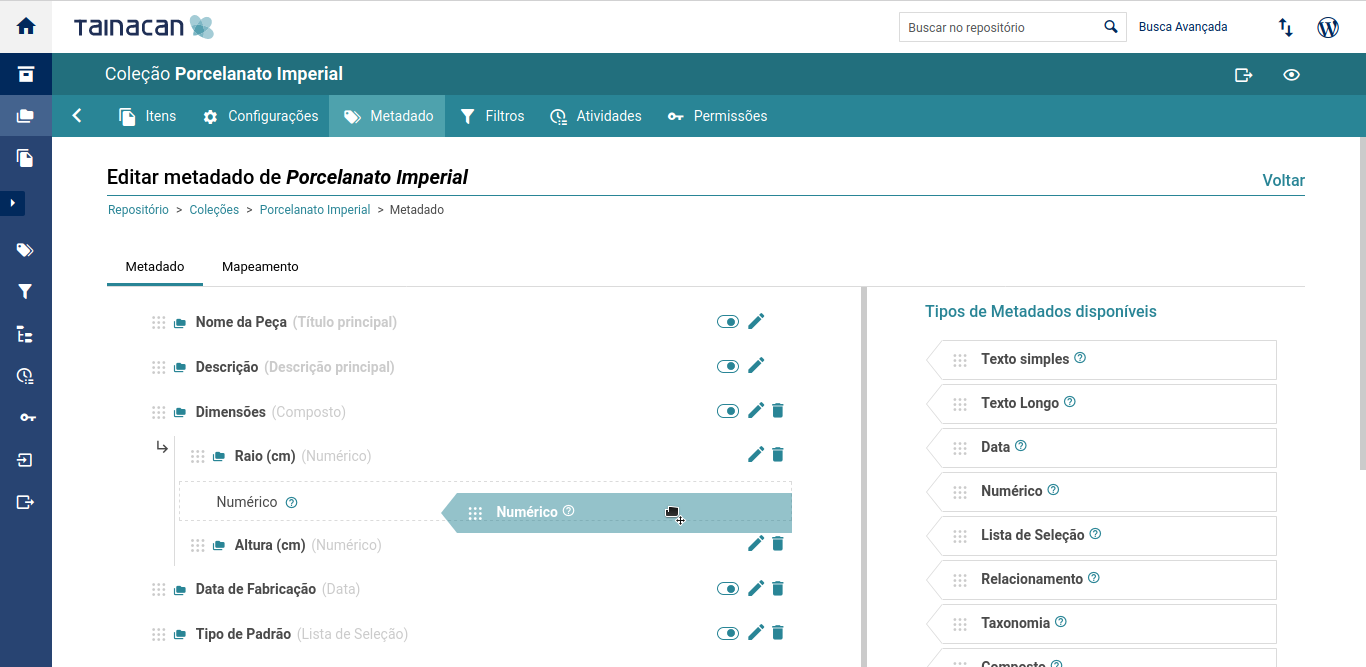Screen dimensions: 1366x667
Task: Open the WordPress logo icon
Action: tap(1328, 27)
